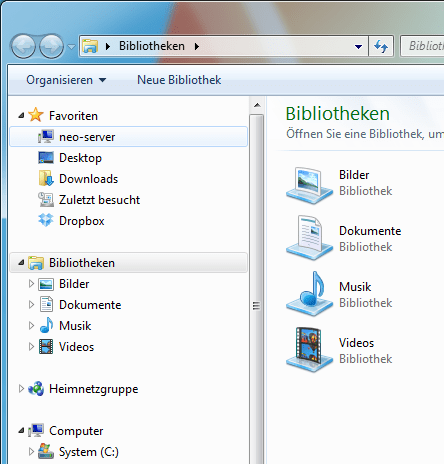The height and width of the screenshot is (464, 444).
Task: Collapse the Bibliotheken tree node
Action: (x=21, y=263)
